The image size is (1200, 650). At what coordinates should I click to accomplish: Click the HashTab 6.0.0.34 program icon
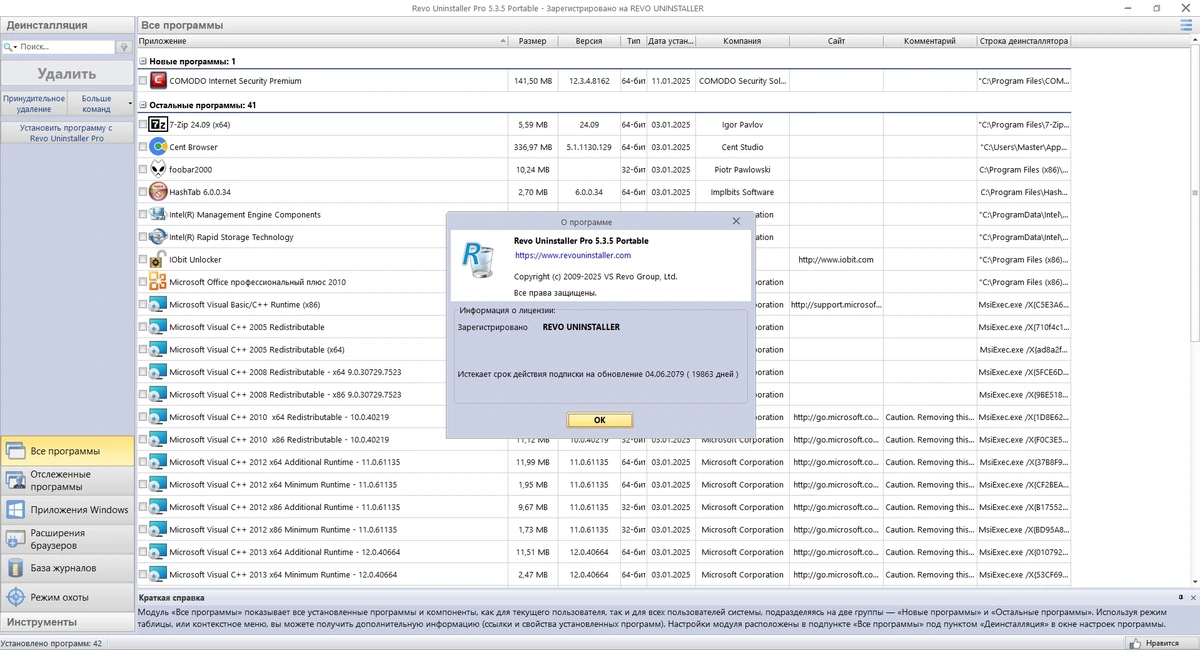coord(158,192)
